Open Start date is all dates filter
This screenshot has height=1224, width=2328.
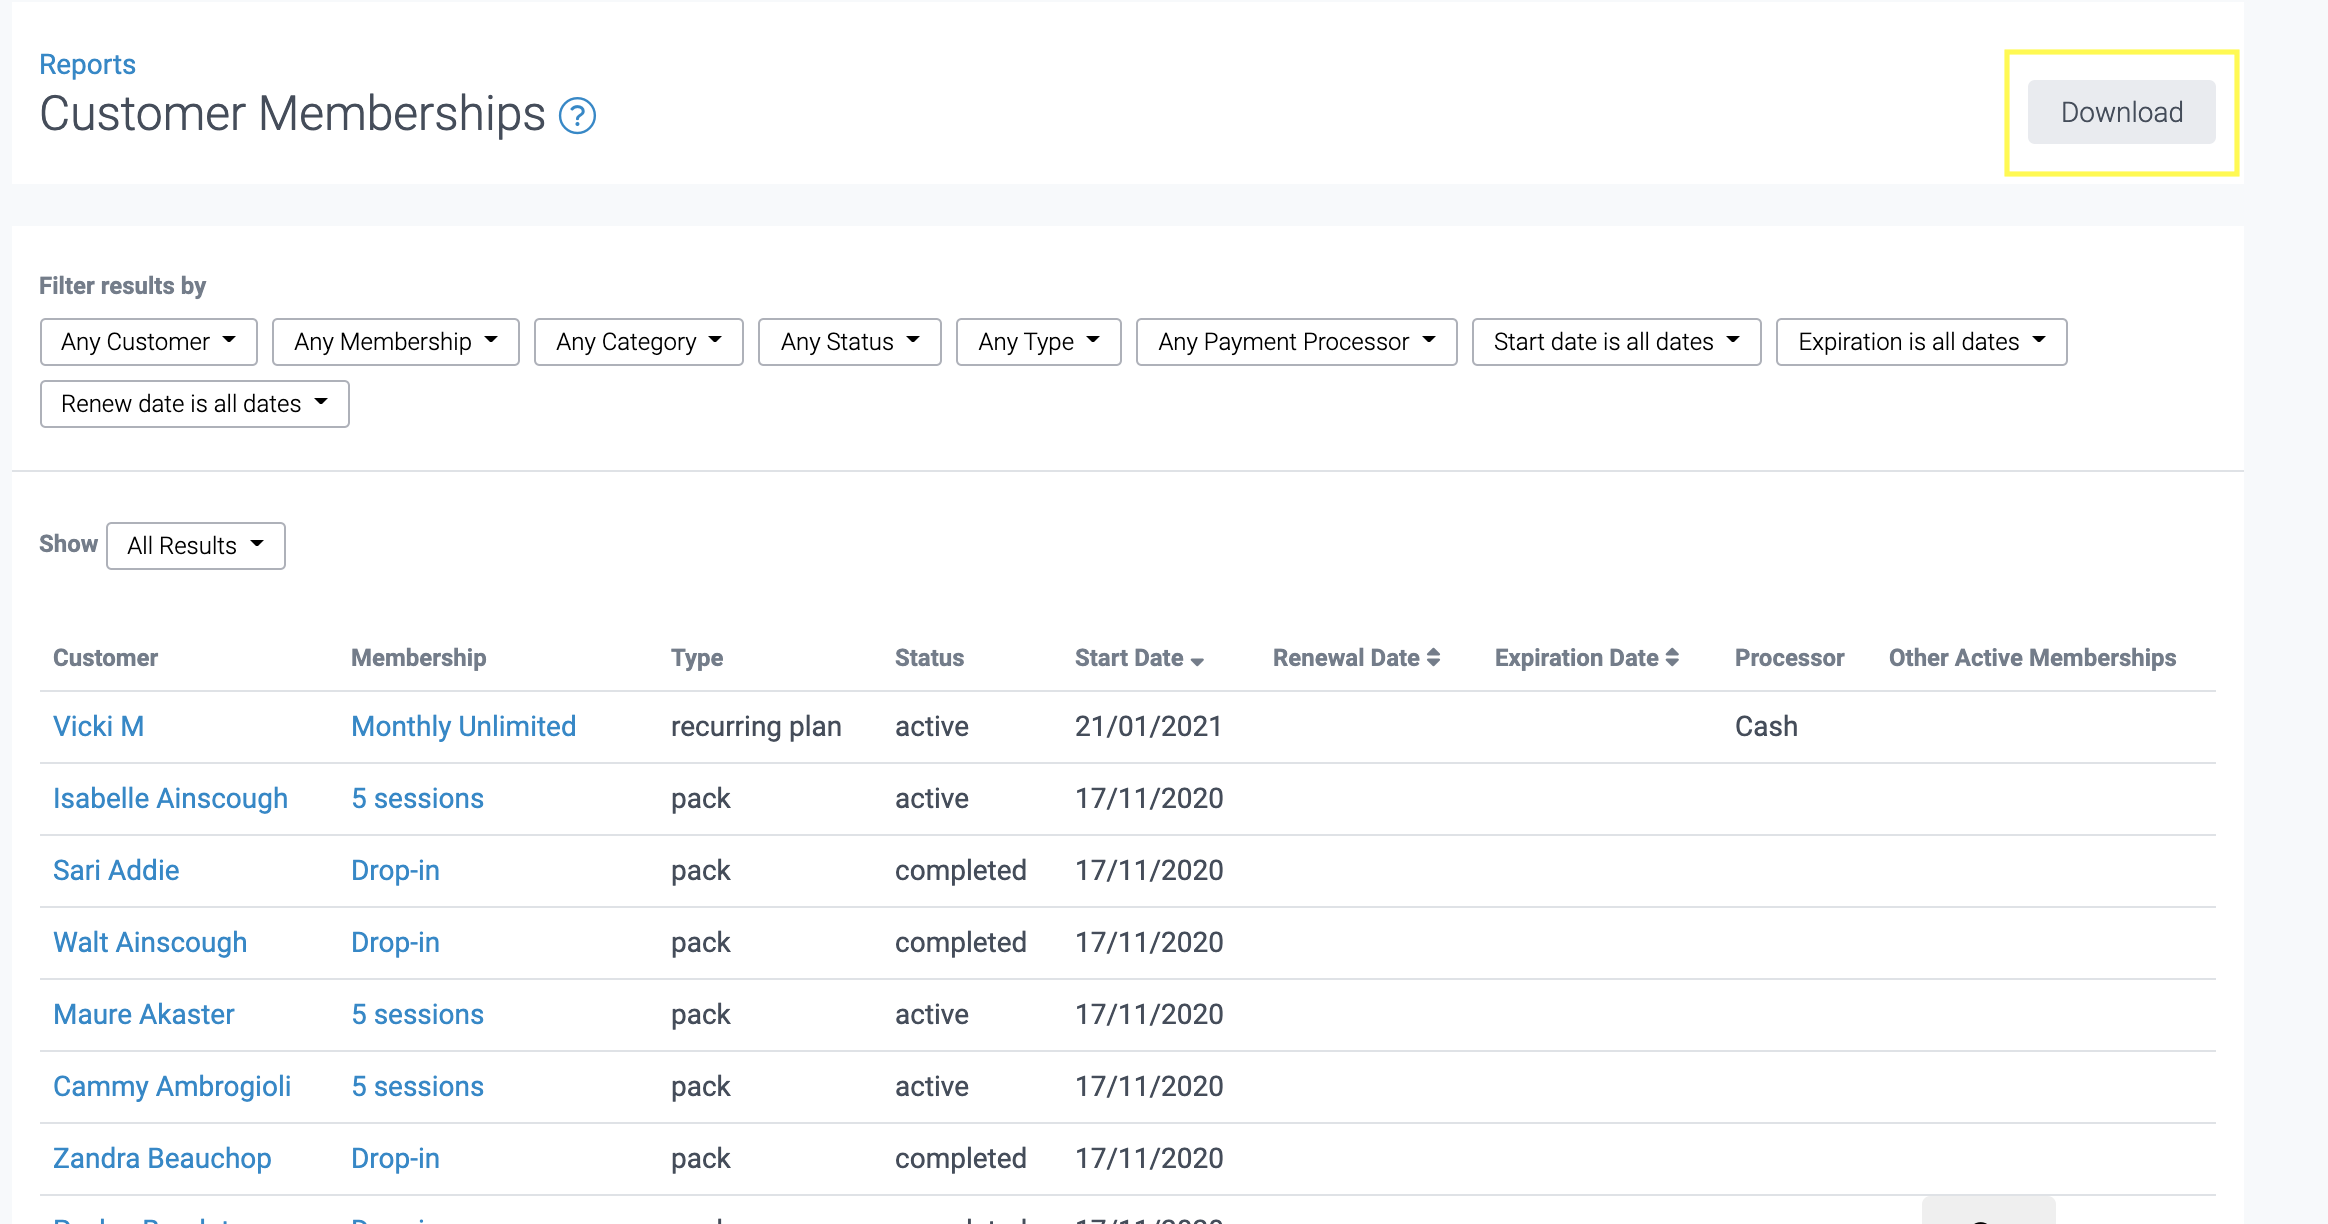click(1616, 342)
